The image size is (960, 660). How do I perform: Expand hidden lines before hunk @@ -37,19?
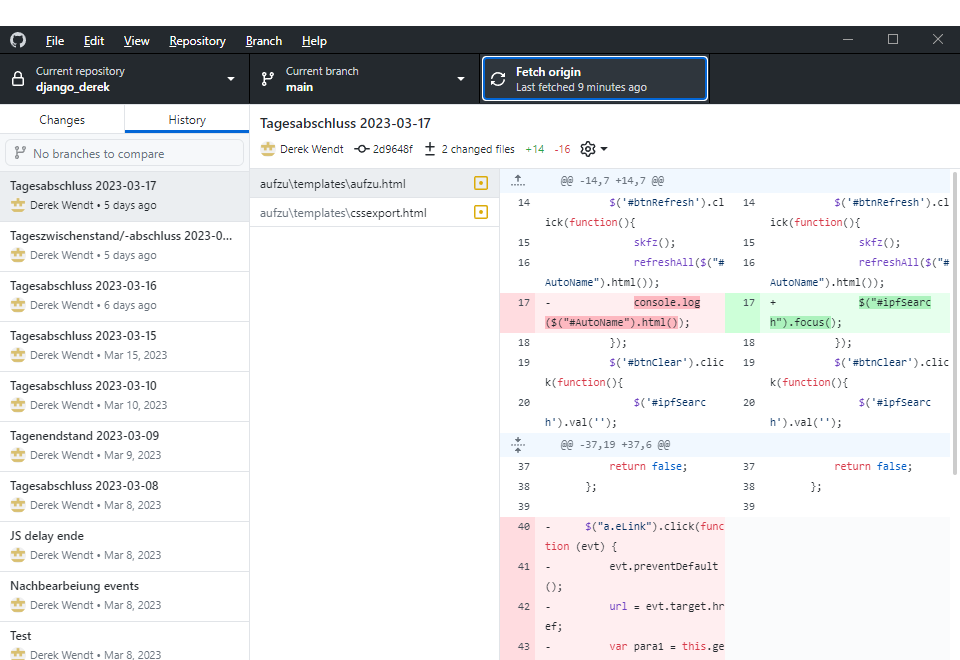pyautogui.click(x=518, y=445)
